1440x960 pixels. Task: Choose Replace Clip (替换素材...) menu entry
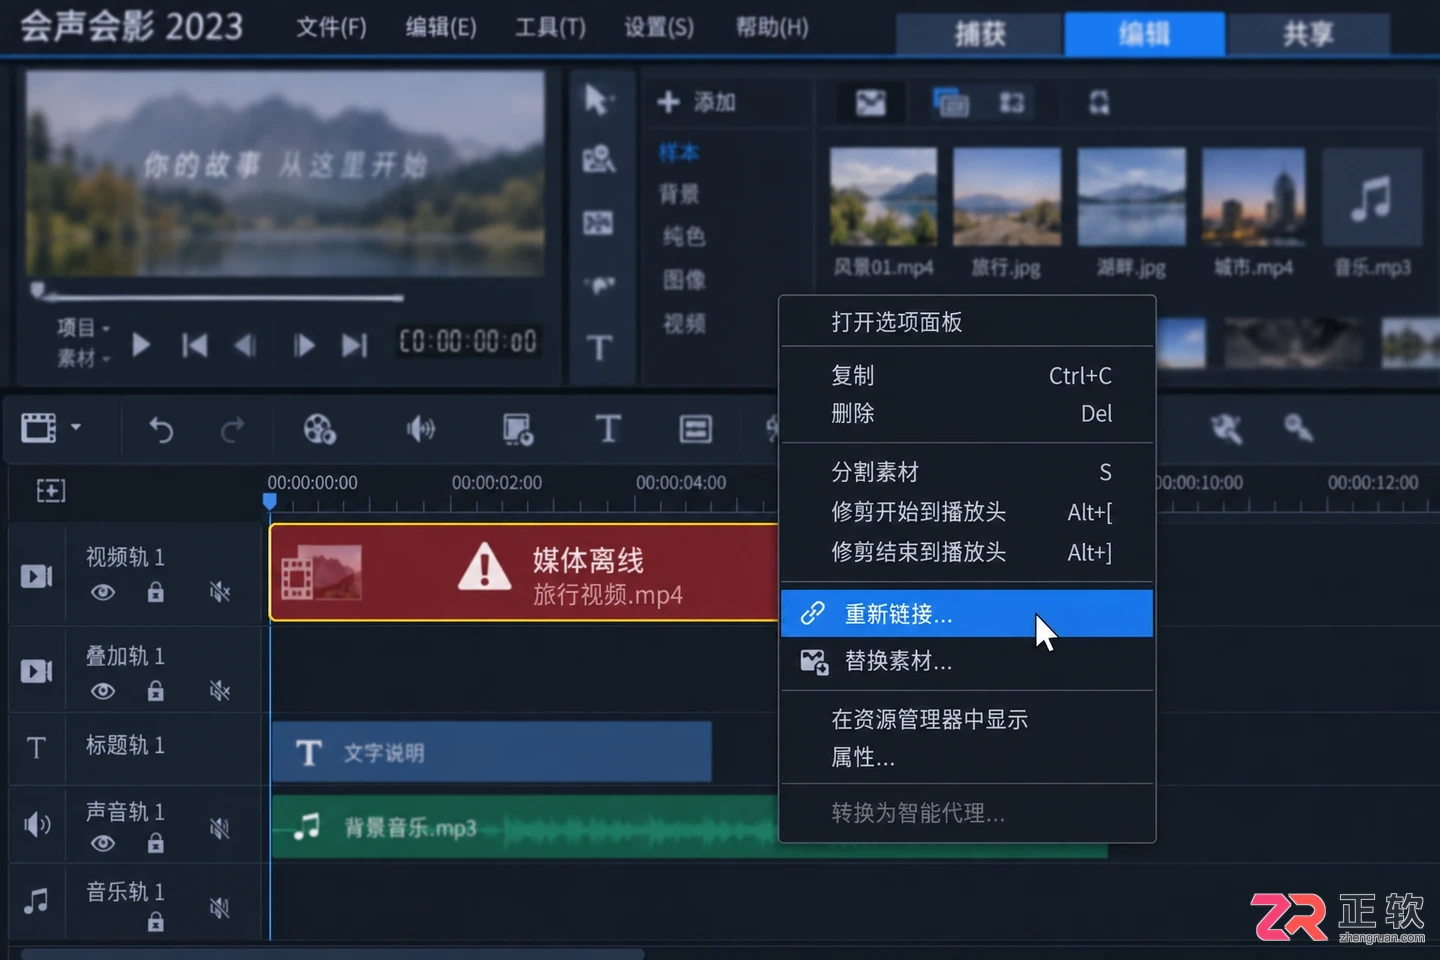[966, 661]
